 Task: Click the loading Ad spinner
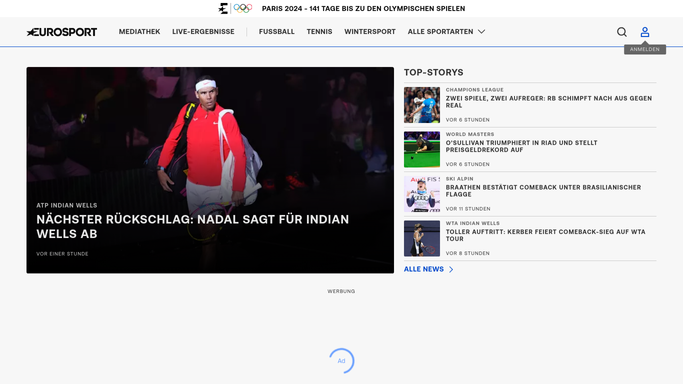(342, 360)
